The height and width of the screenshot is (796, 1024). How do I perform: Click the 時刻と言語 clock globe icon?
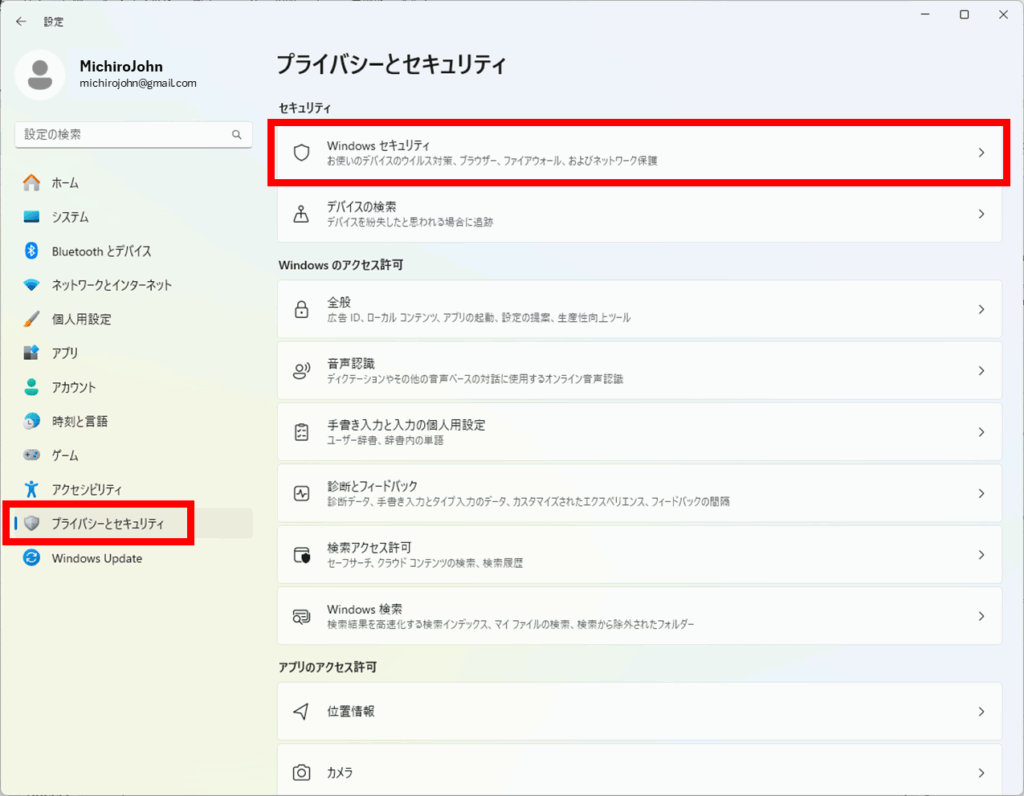point(31,421)
